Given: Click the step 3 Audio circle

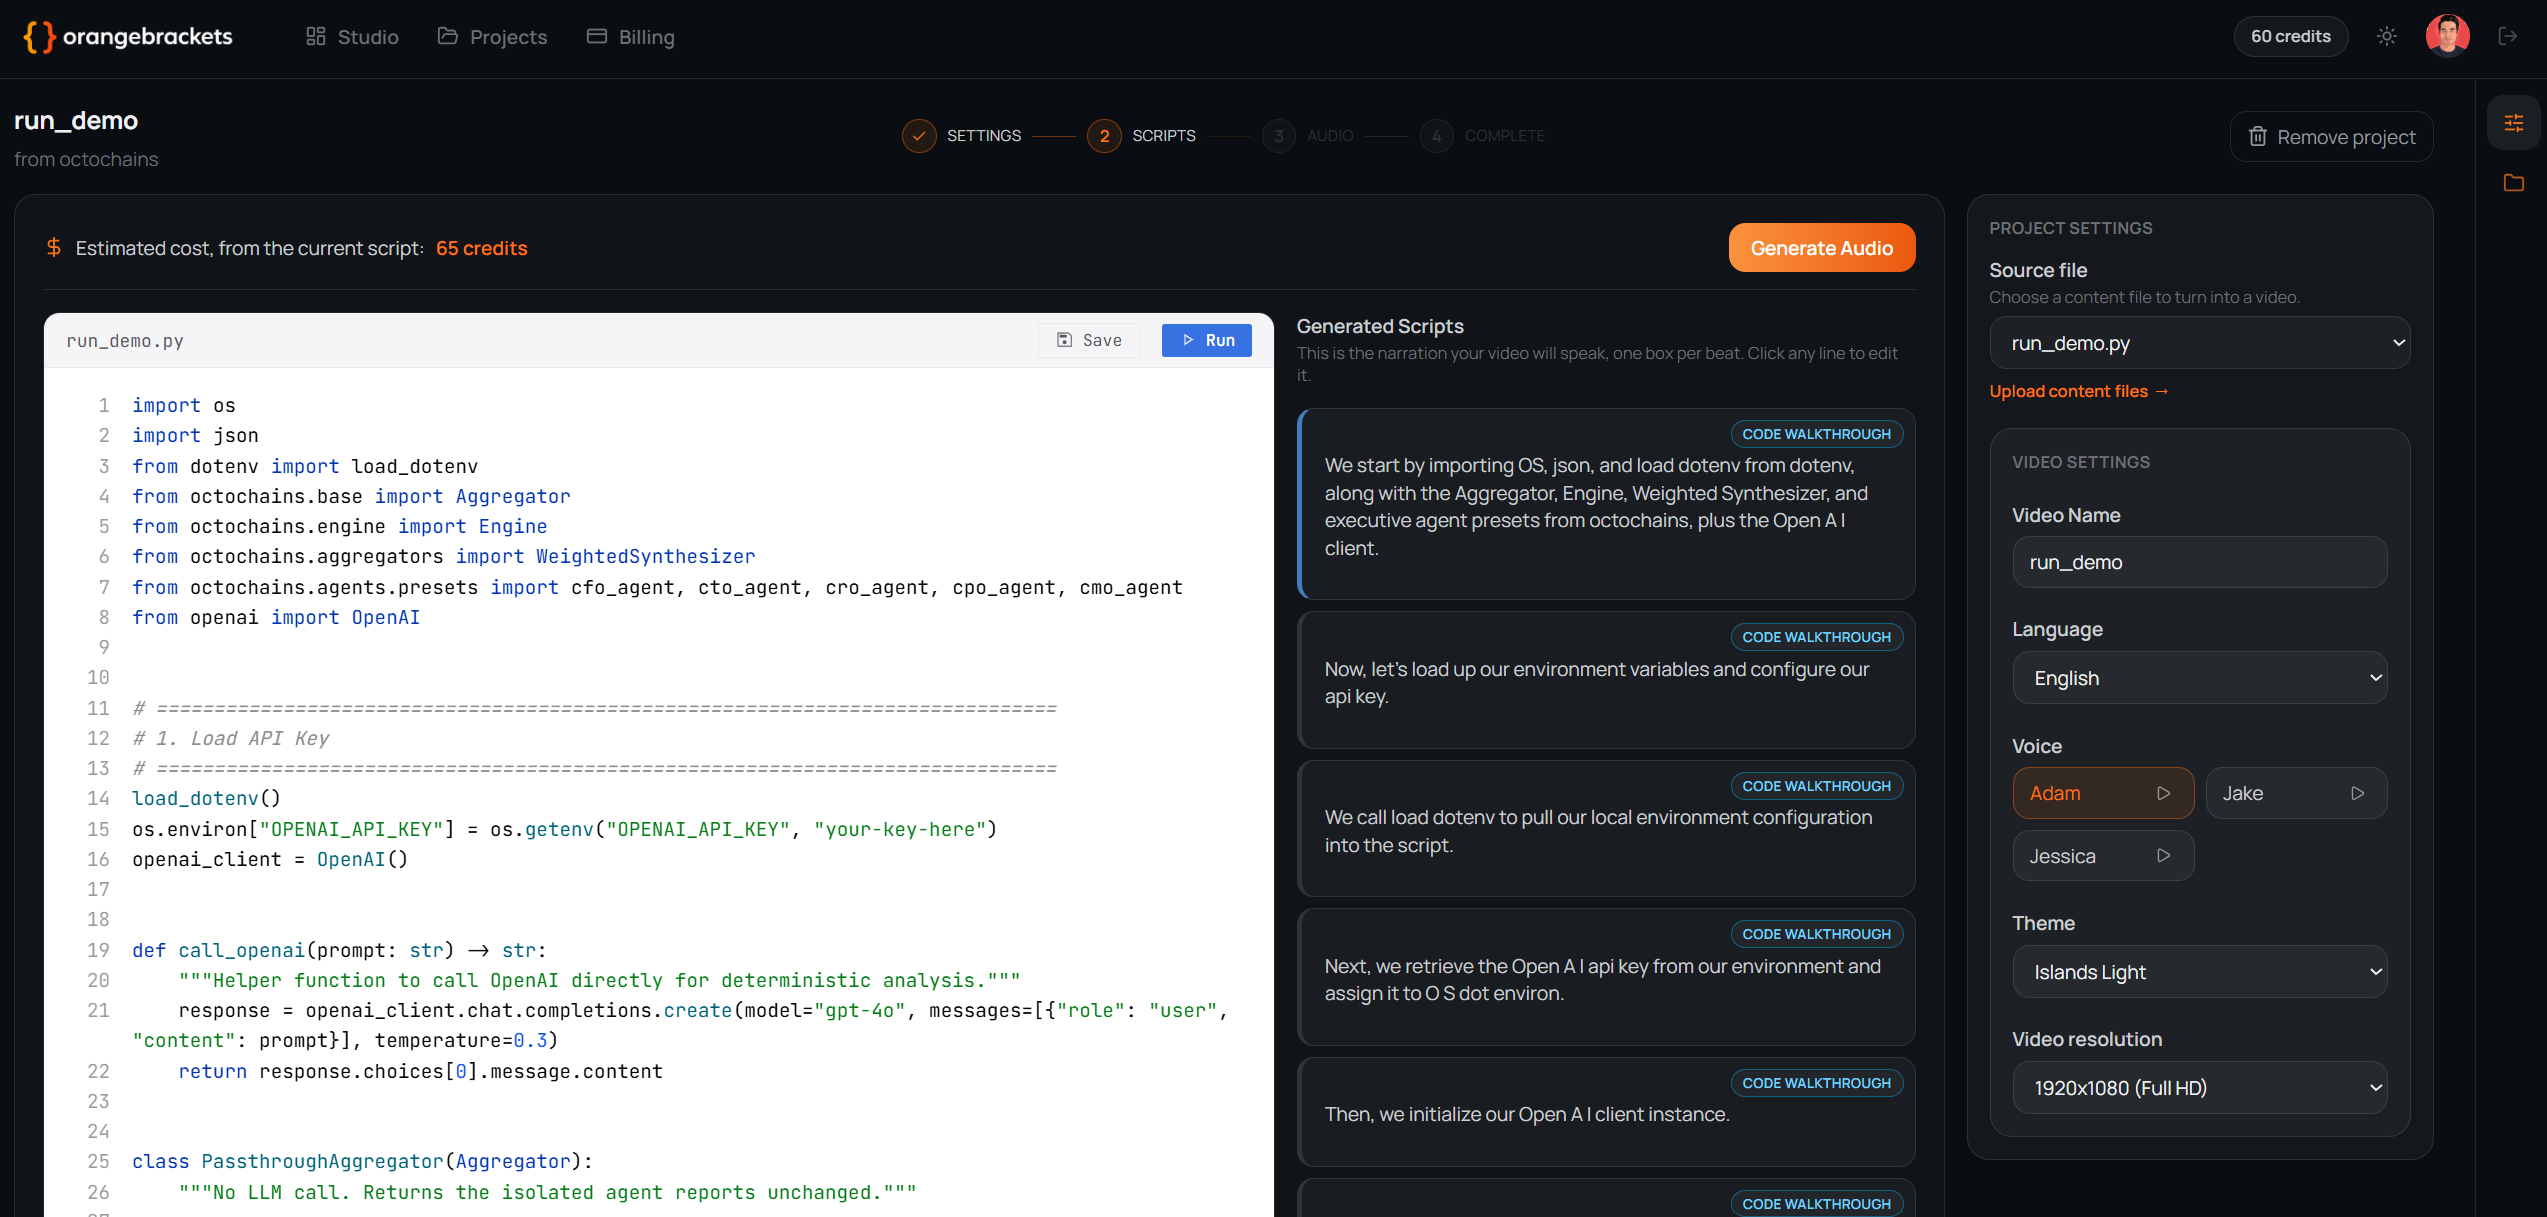Looking at the screenshot, I should [1279, 136].
